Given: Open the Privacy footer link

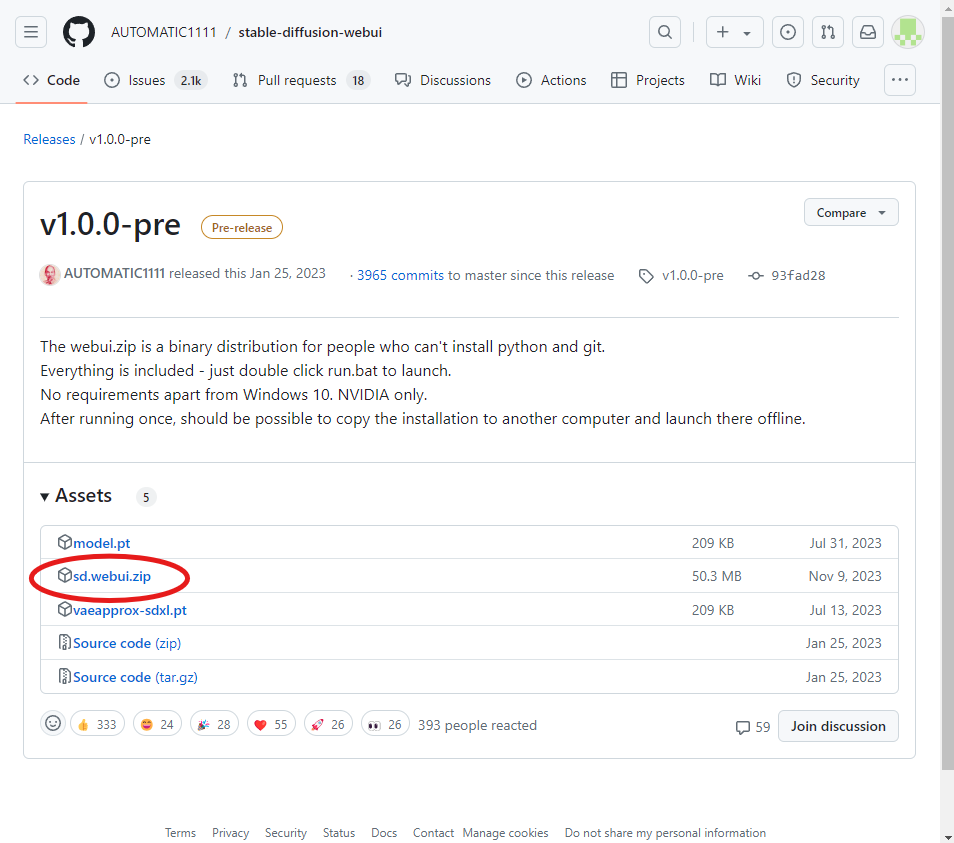Looking at the screenshot, I should click(231, 833).
